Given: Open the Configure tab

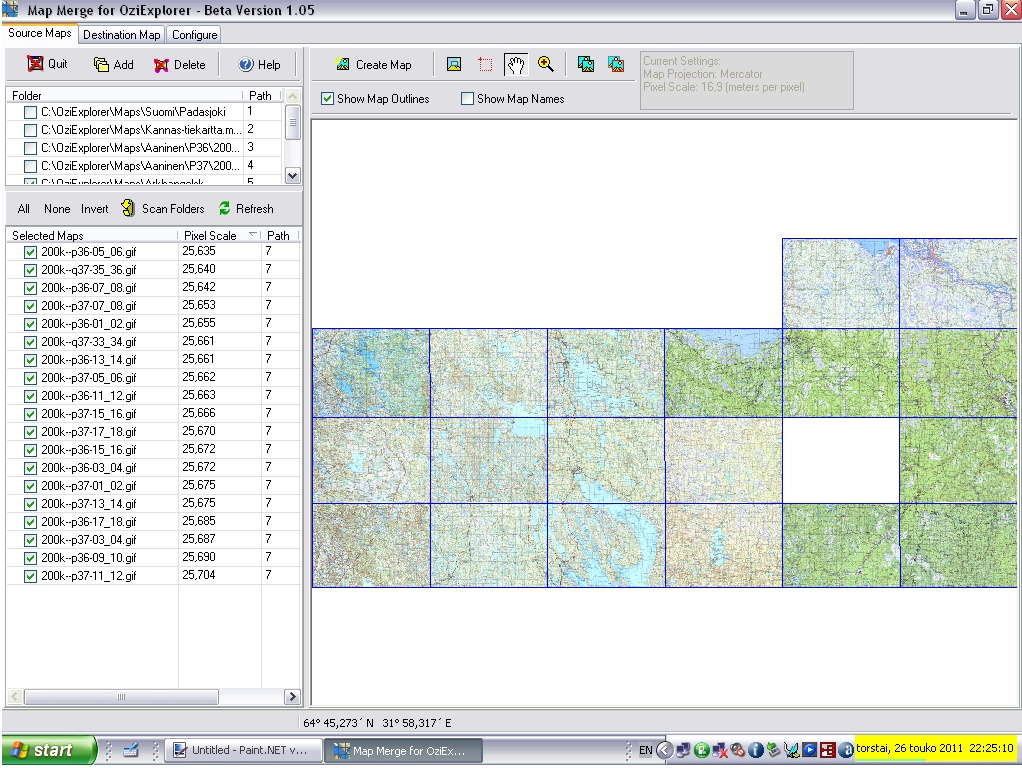Looking at the screenshot, I should (x=194, y=35).
